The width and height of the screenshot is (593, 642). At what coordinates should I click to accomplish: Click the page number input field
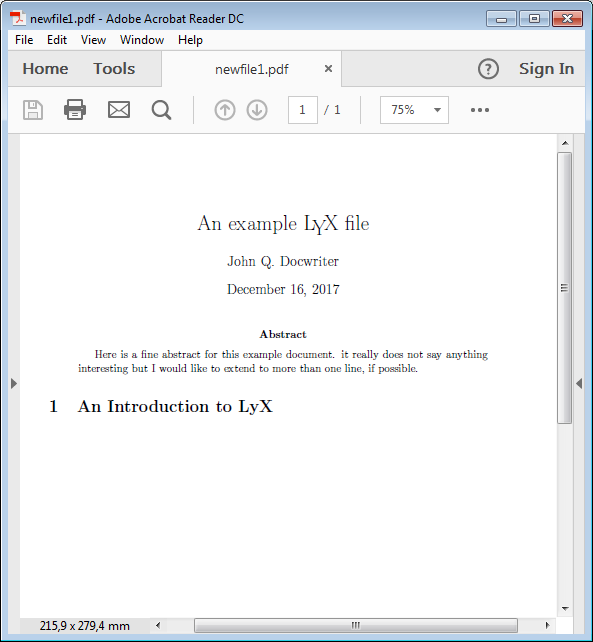303,110
